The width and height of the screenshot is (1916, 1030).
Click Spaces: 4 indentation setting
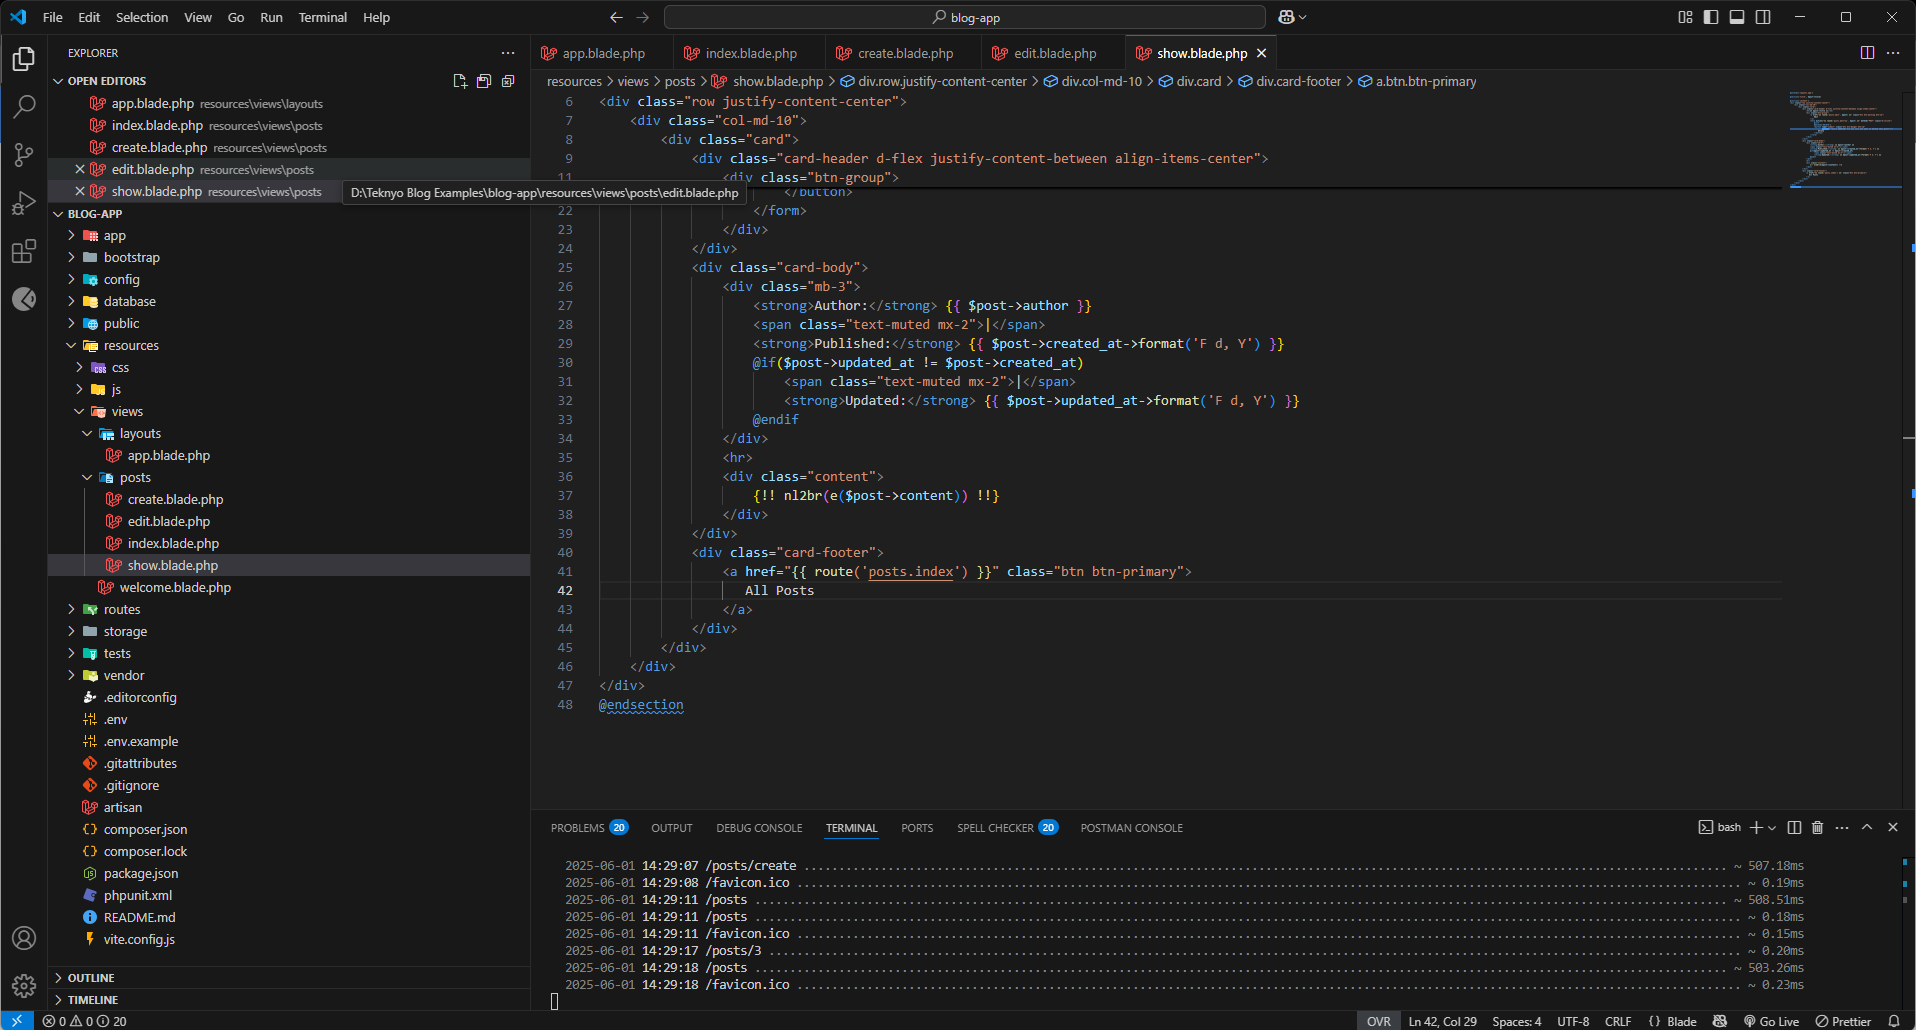[1516, 1021]
